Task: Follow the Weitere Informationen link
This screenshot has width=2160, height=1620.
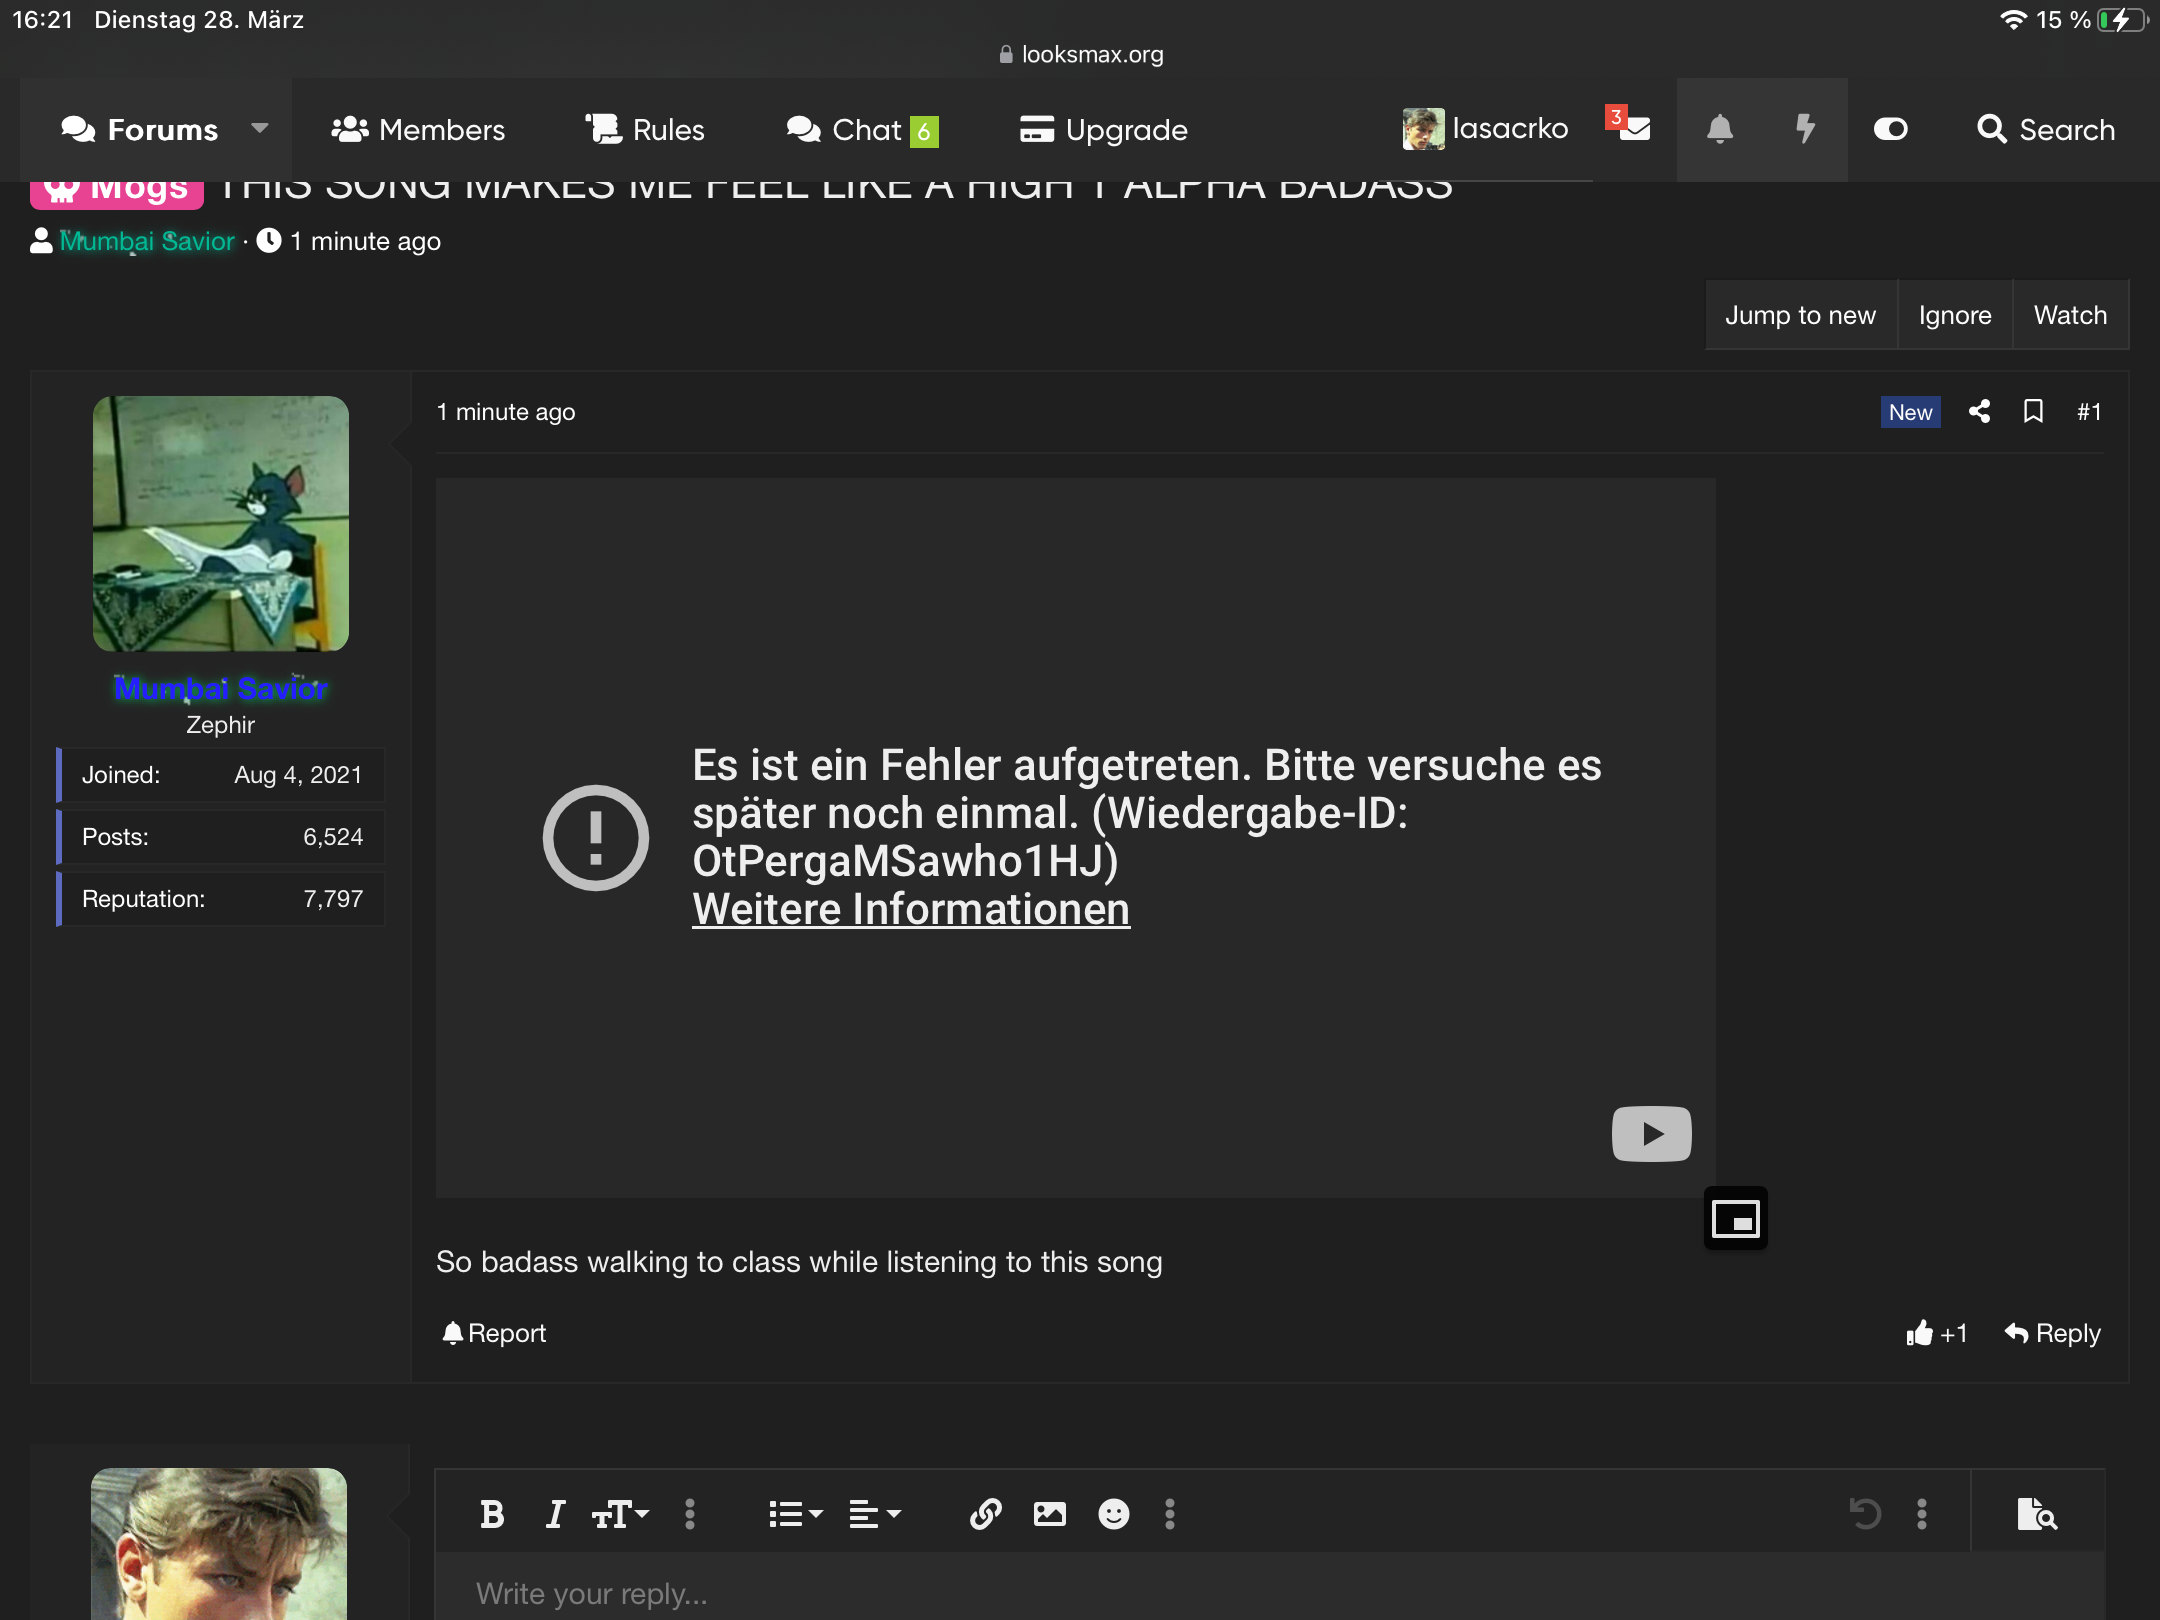Action: (x=911, y=909)
